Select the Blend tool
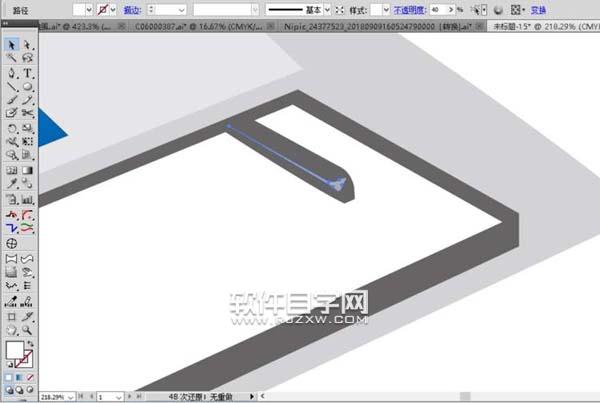Image resolution: width=600 pixels, height=403 pixels. click(x=27, y=183)
